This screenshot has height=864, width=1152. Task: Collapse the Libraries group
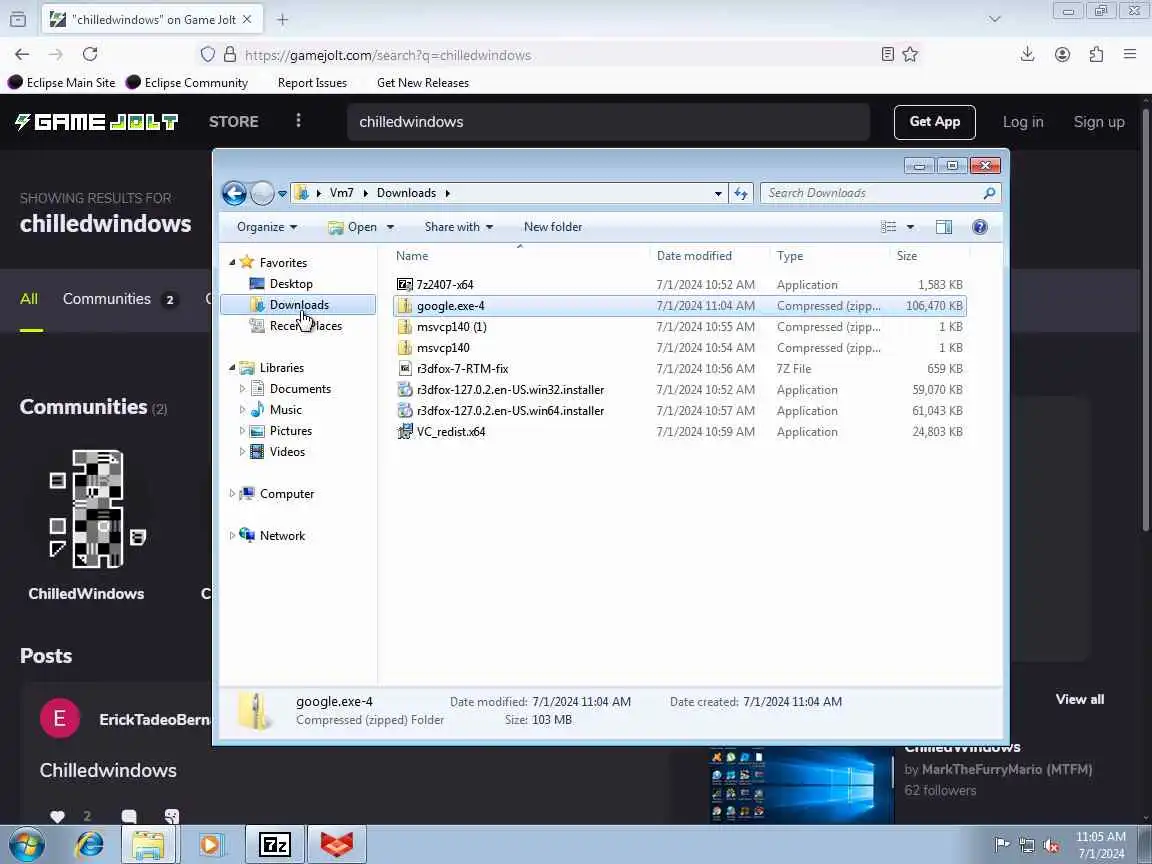click(x=232, y=367)
